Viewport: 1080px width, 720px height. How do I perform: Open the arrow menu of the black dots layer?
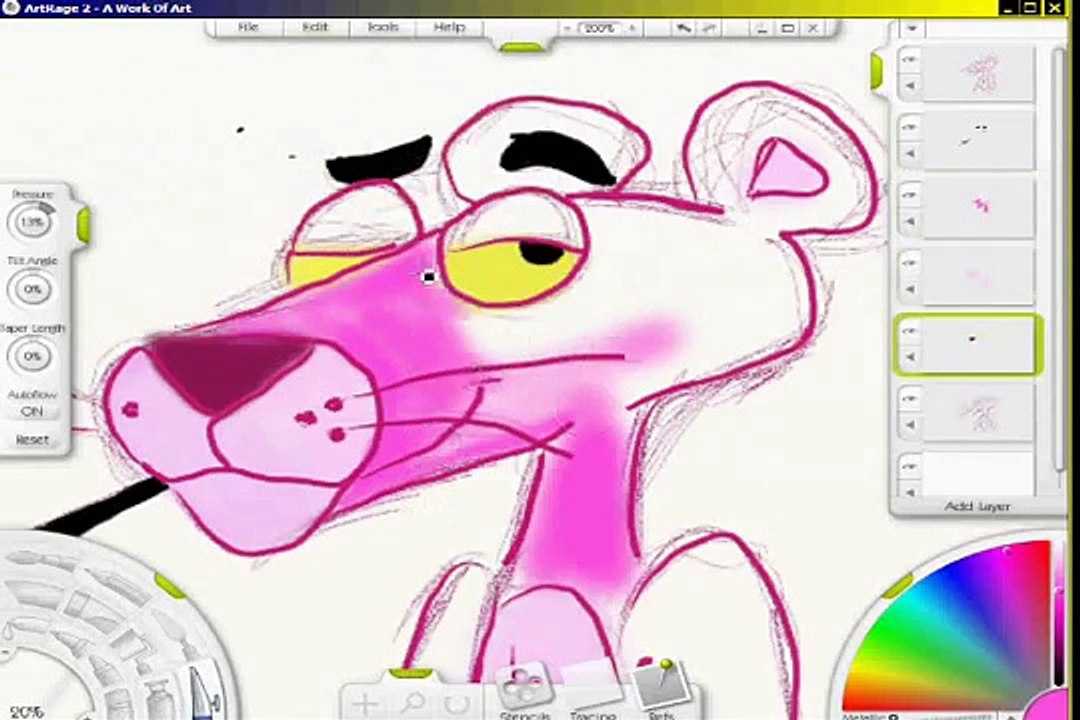[x=910, y=154]
